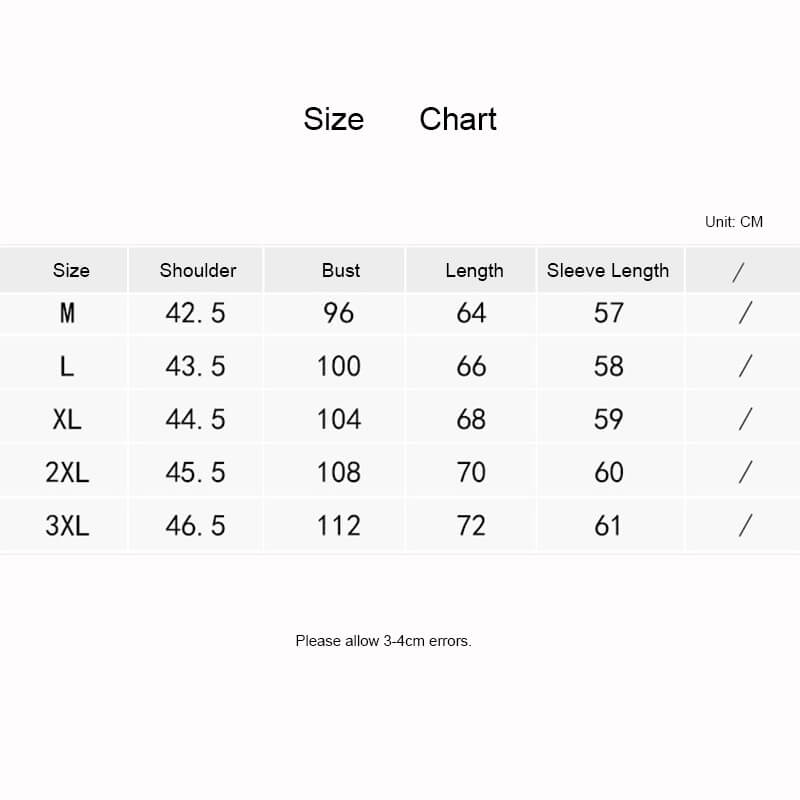Image resolution: width=800 pixels, height=800 pixels.
Task: Click sleeve length value 60
Action: tap(608, 472)
